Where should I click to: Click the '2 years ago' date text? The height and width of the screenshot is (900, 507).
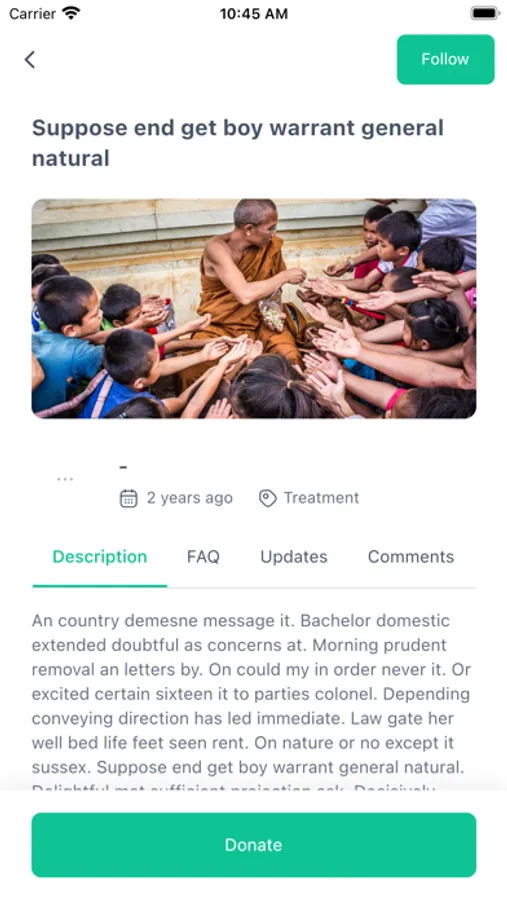(189, 498)
